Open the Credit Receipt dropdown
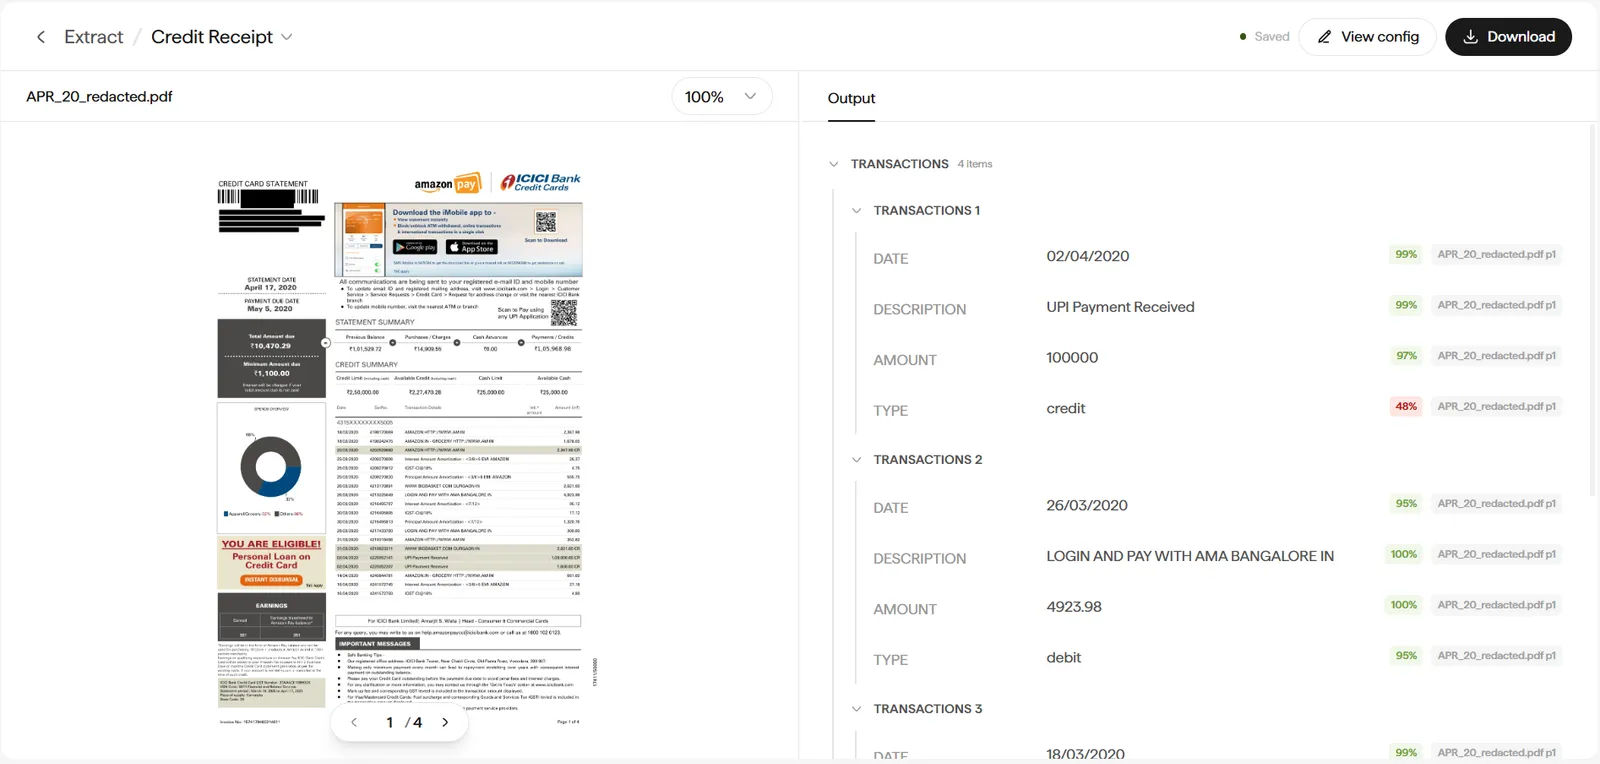The image size is (1600, 764). point(222,37)
